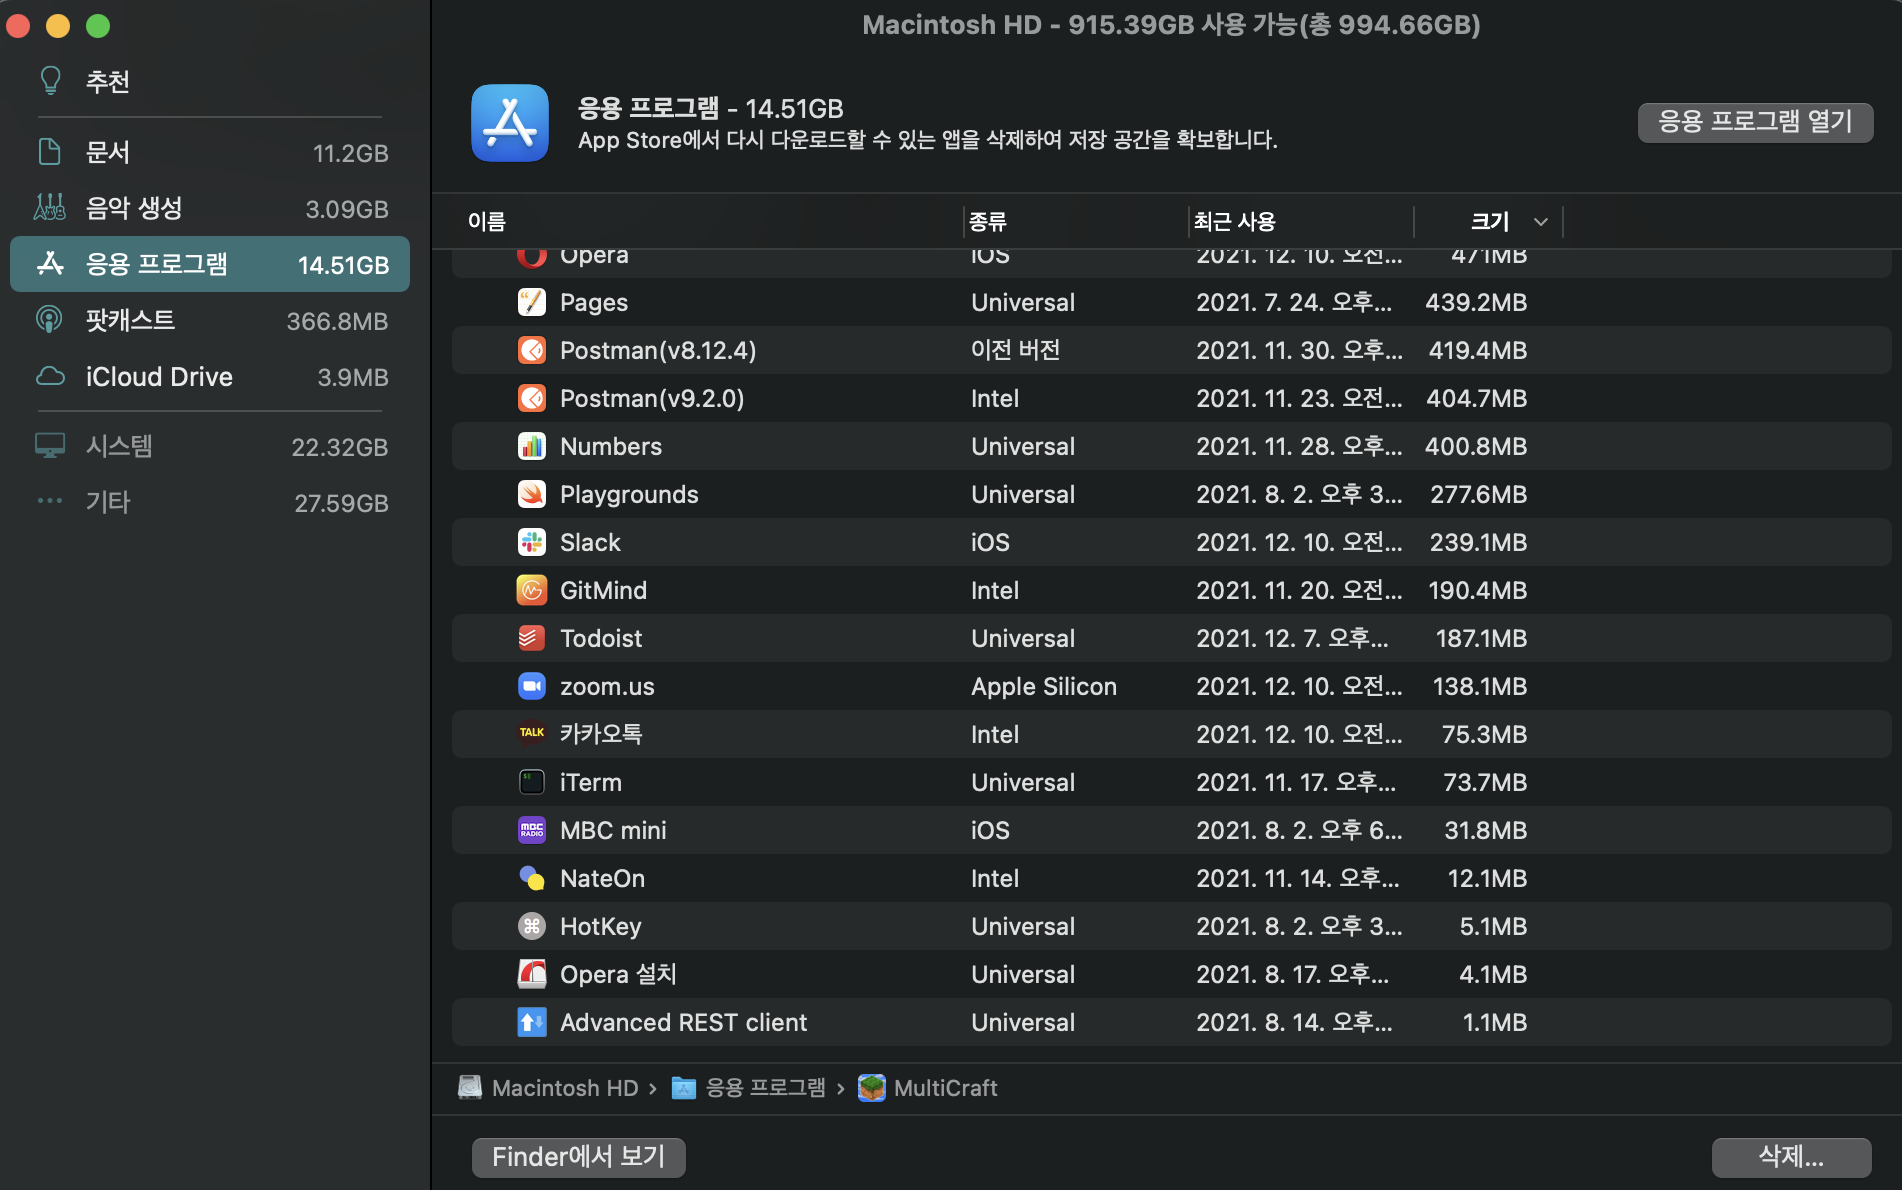Select the Advanced REST client row name

click(683, 1022)
